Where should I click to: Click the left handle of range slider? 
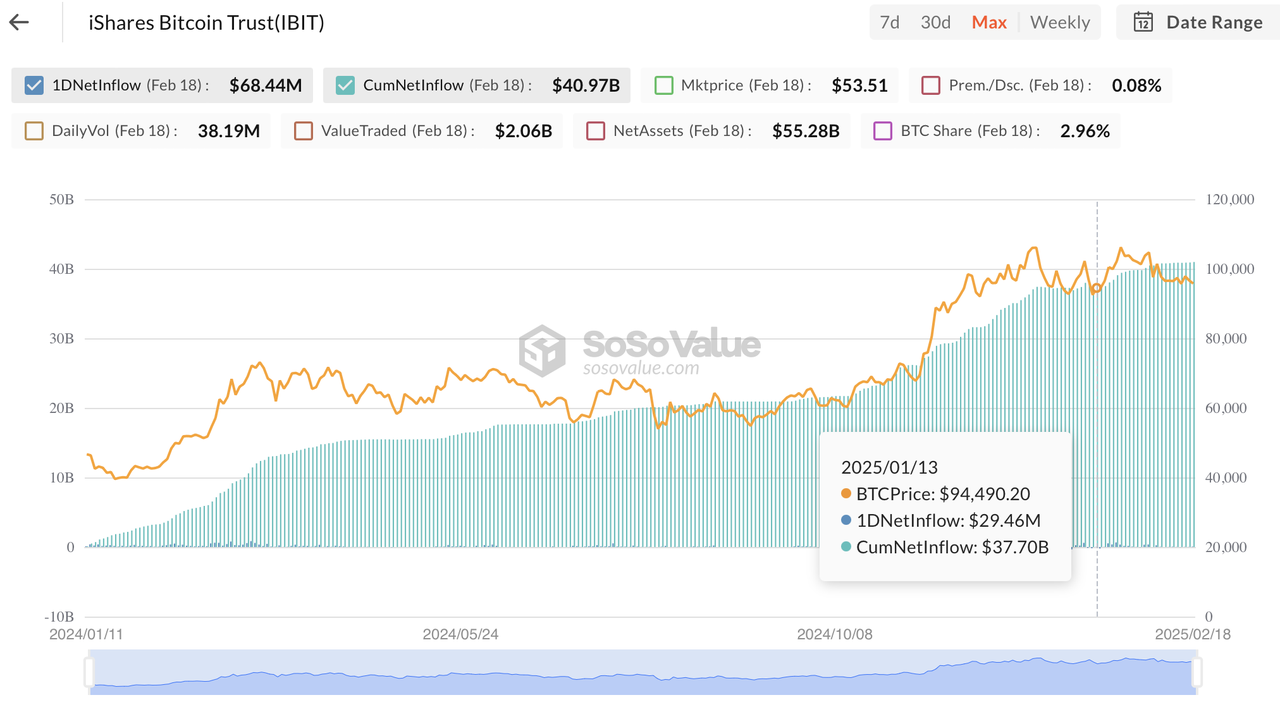89,672
